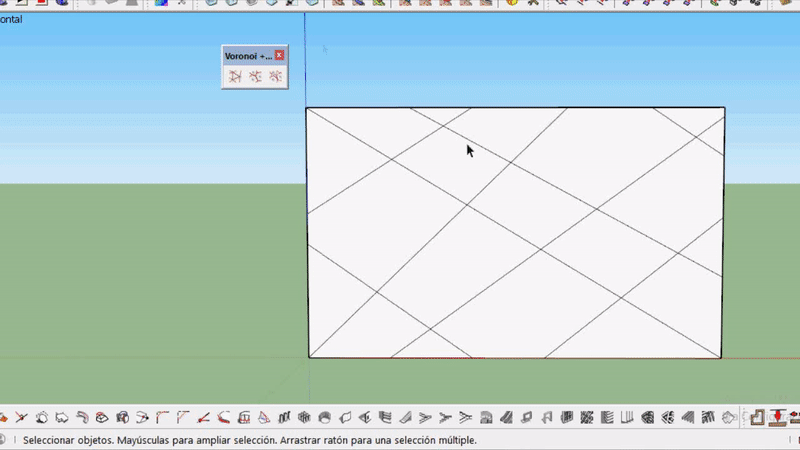
Task: Click the dark slanted slab icon
Action: [507, 418]
